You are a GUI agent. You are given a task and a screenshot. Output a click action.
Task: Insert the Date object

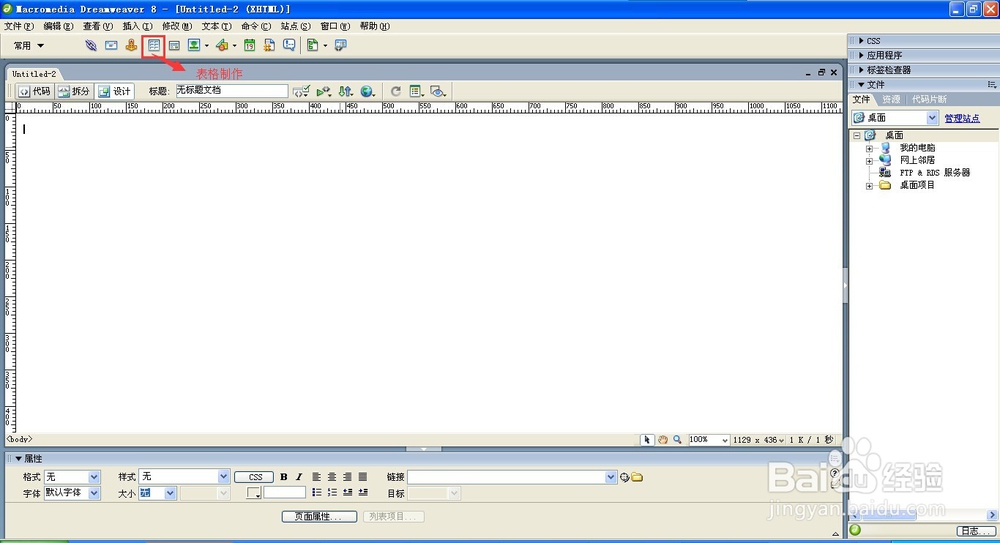coord(249,45)
